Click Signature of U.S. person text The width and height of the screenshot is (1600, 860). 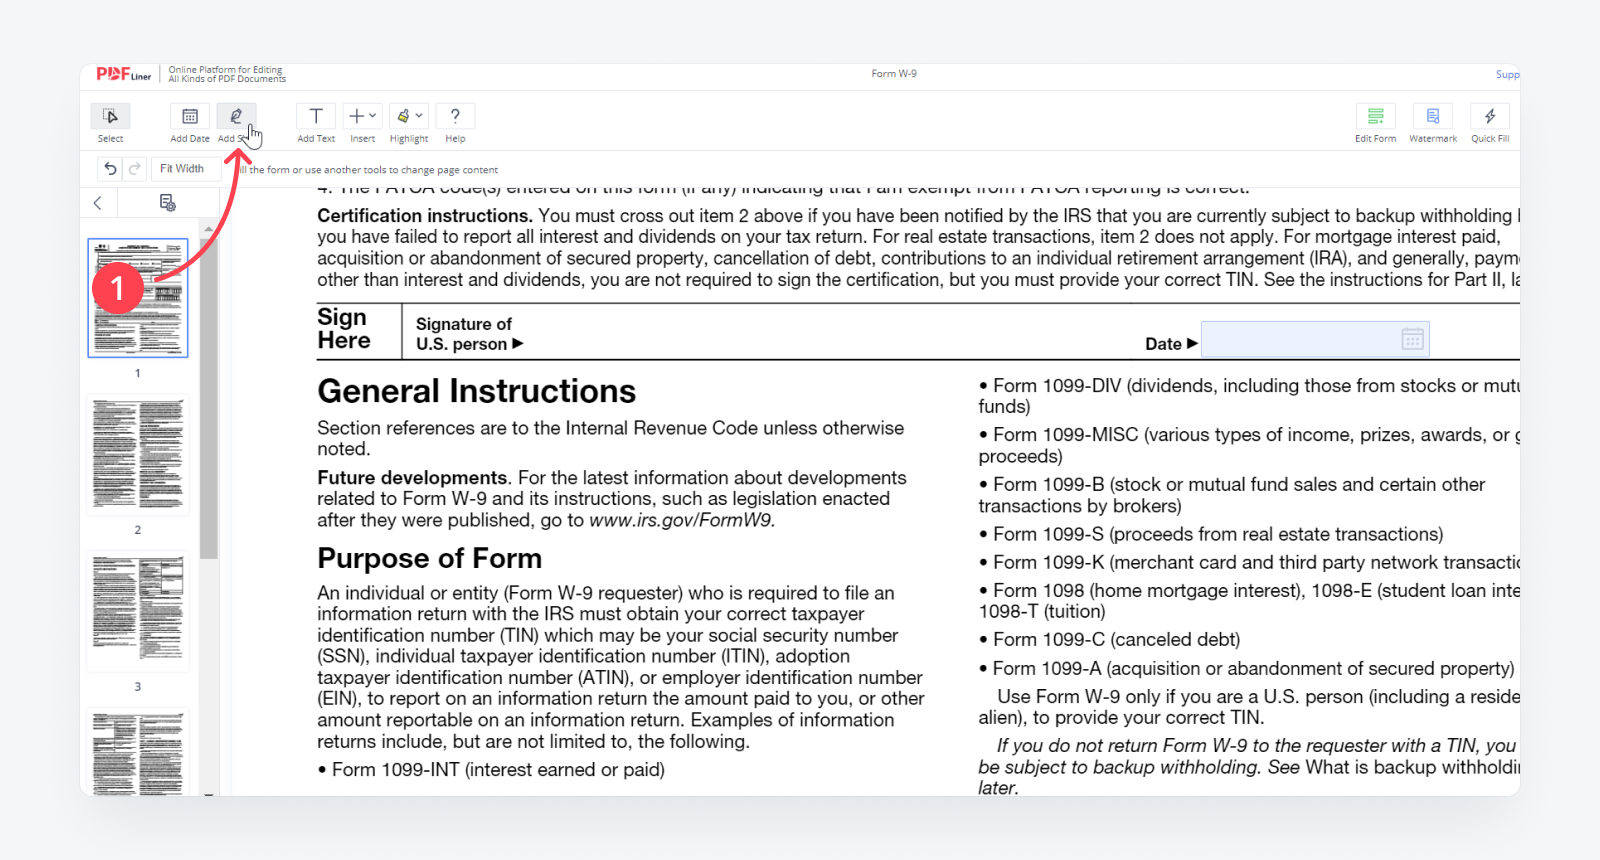tap(469, 334)
